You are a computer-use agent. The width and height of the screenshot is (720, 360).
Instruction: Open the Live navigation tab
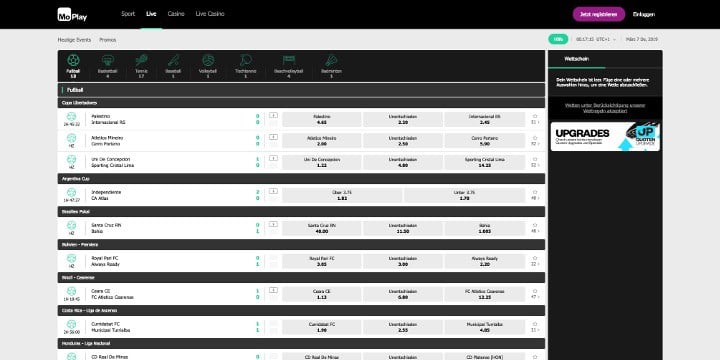[151, 14]
